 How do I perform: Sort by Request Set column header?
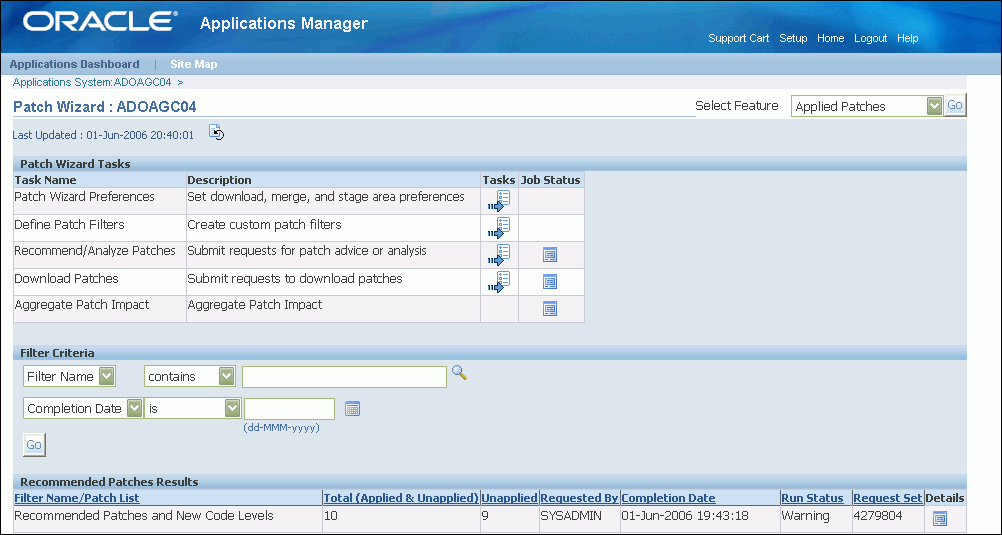(x=888, y=498)
